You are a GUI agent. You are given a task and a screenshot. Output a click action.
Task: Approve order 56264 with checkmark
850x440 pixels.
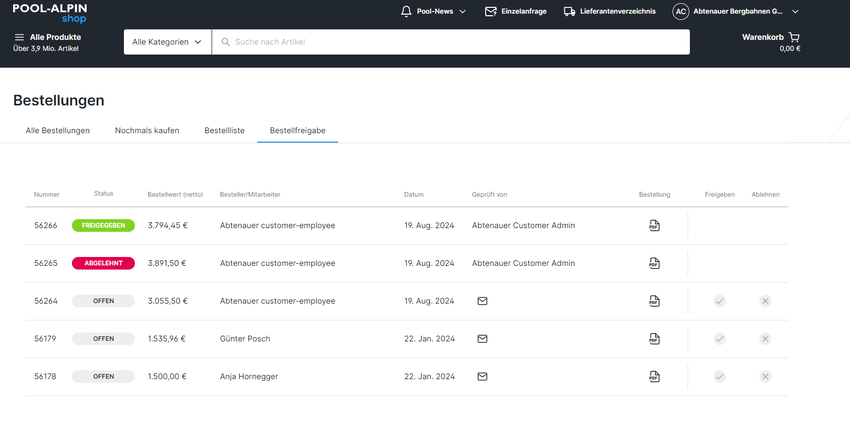coord(719,301)
